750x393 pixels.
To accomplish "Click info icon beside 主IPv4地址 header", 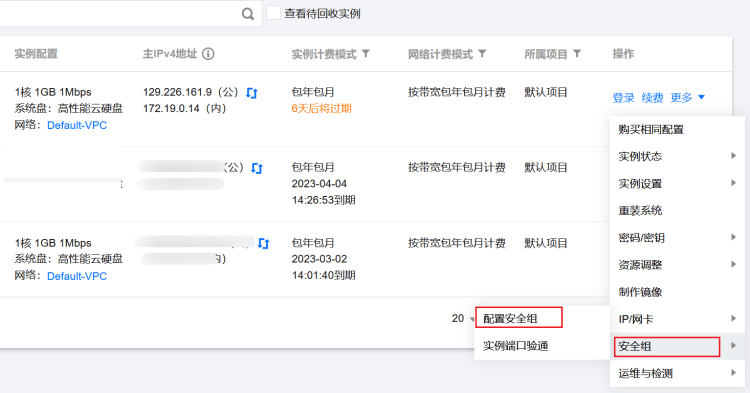I will coord(208,54).
